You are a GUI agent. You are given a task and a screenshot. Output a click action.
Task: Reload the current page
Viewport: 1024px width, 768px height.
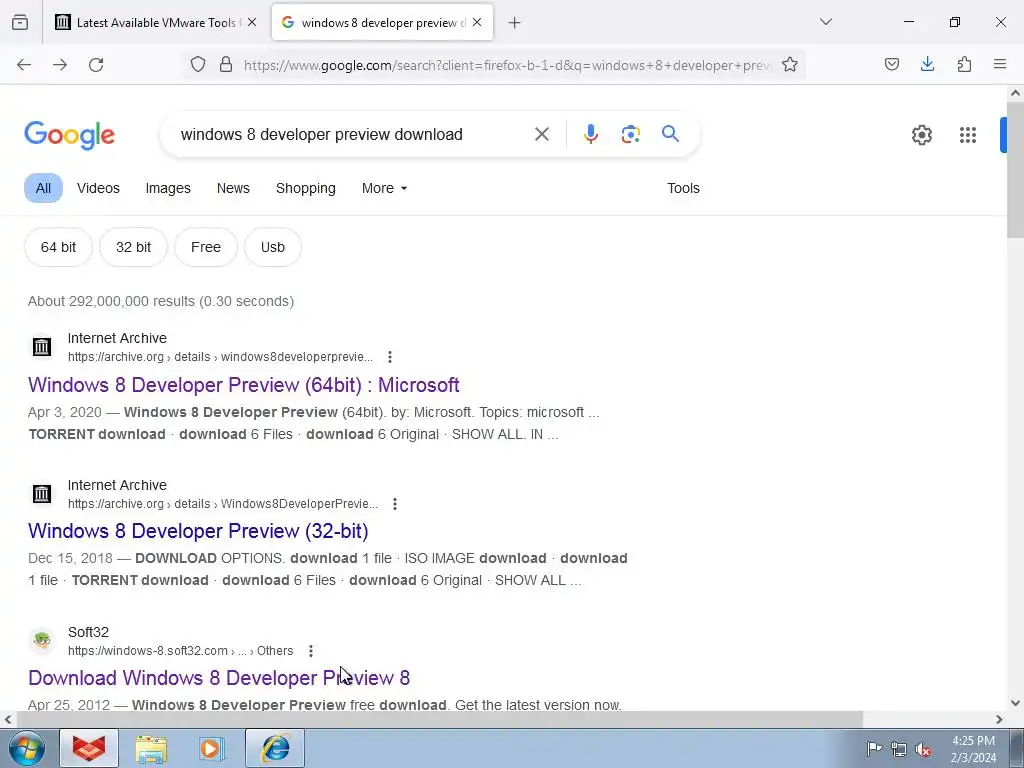(96, 65)
